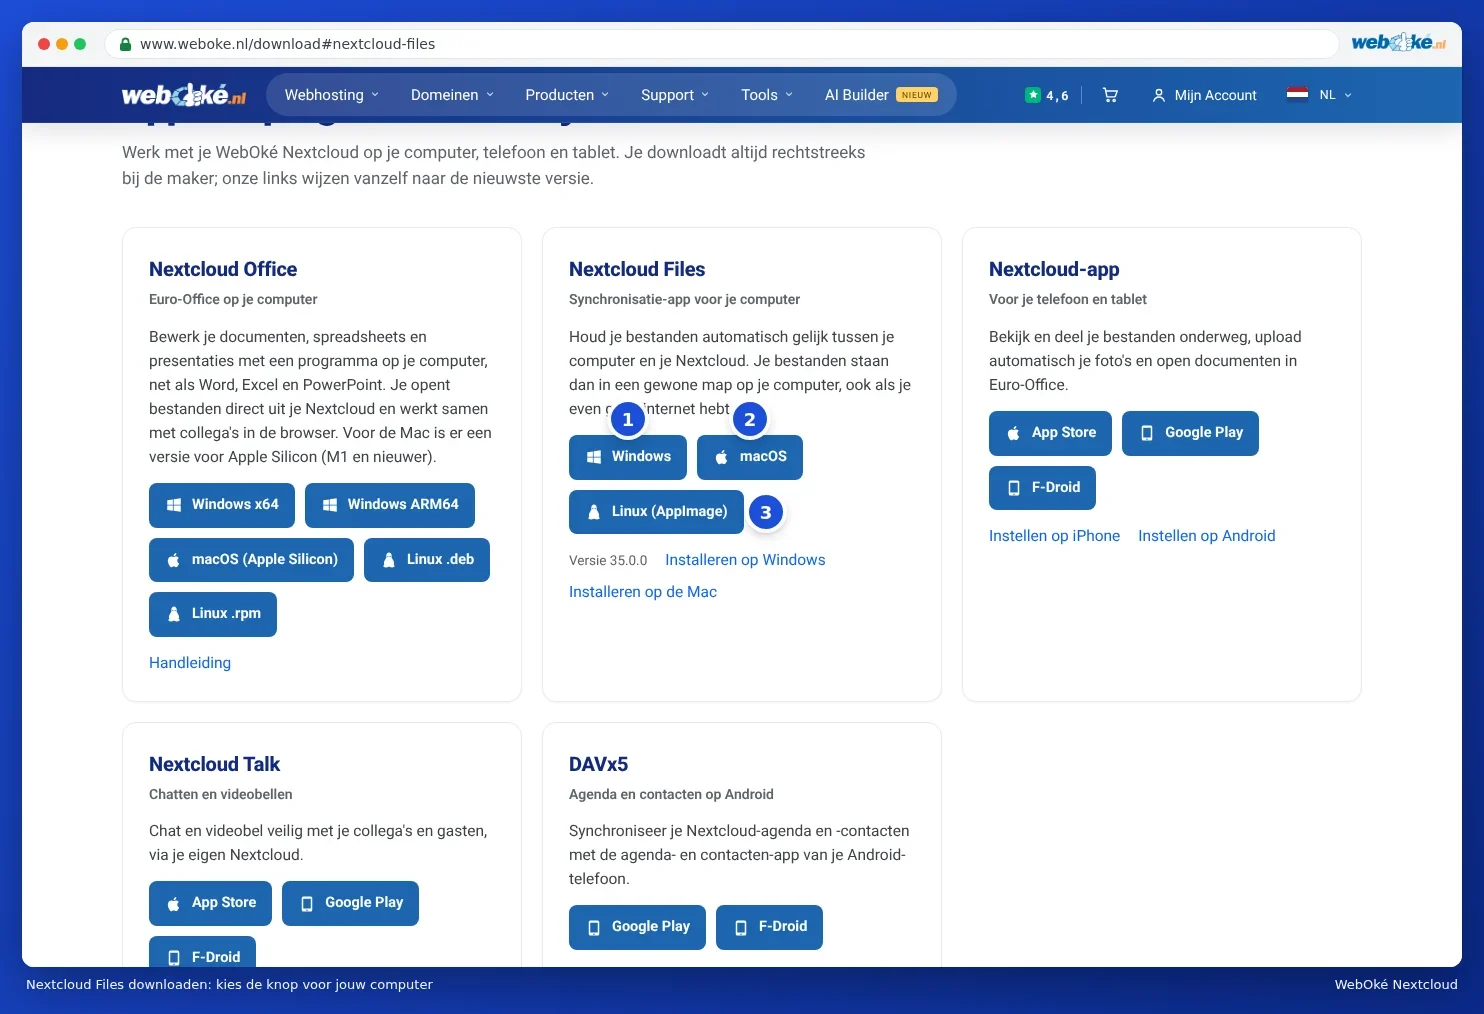Viewport: 1484px width, 1014px height.
Task: Get Nextcloud Talk from F-Droid
Action: click(202, 952)
